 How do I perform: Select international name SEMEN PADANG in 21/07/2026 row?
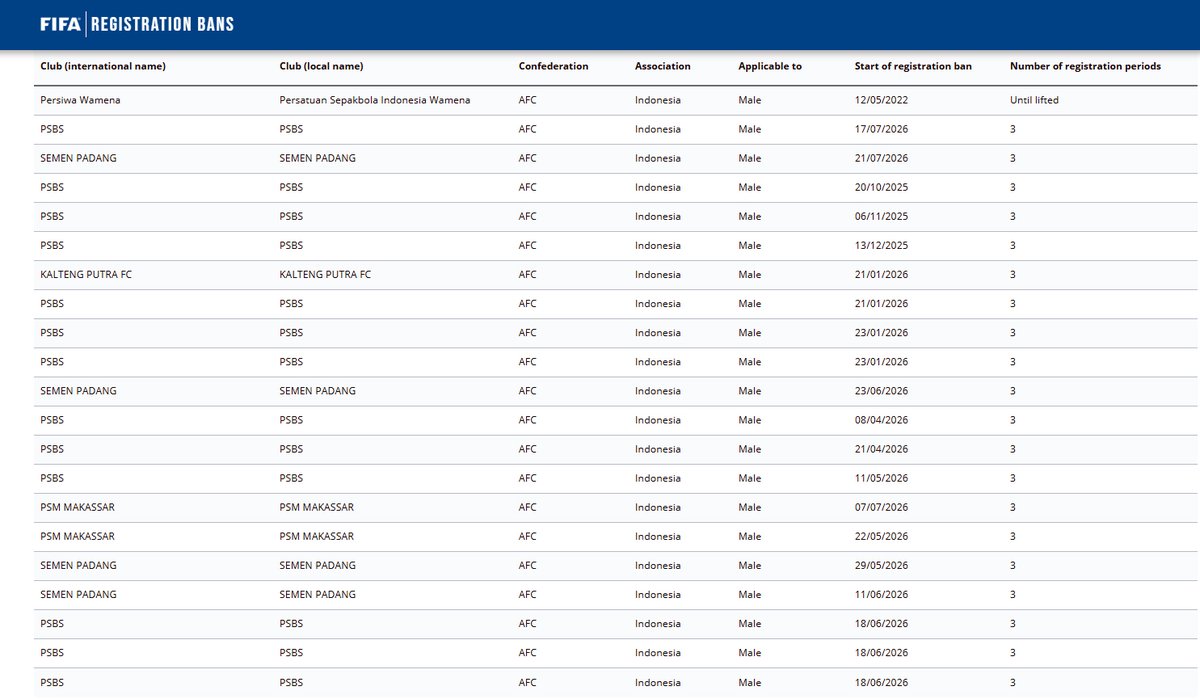click(x=78, y=158)
